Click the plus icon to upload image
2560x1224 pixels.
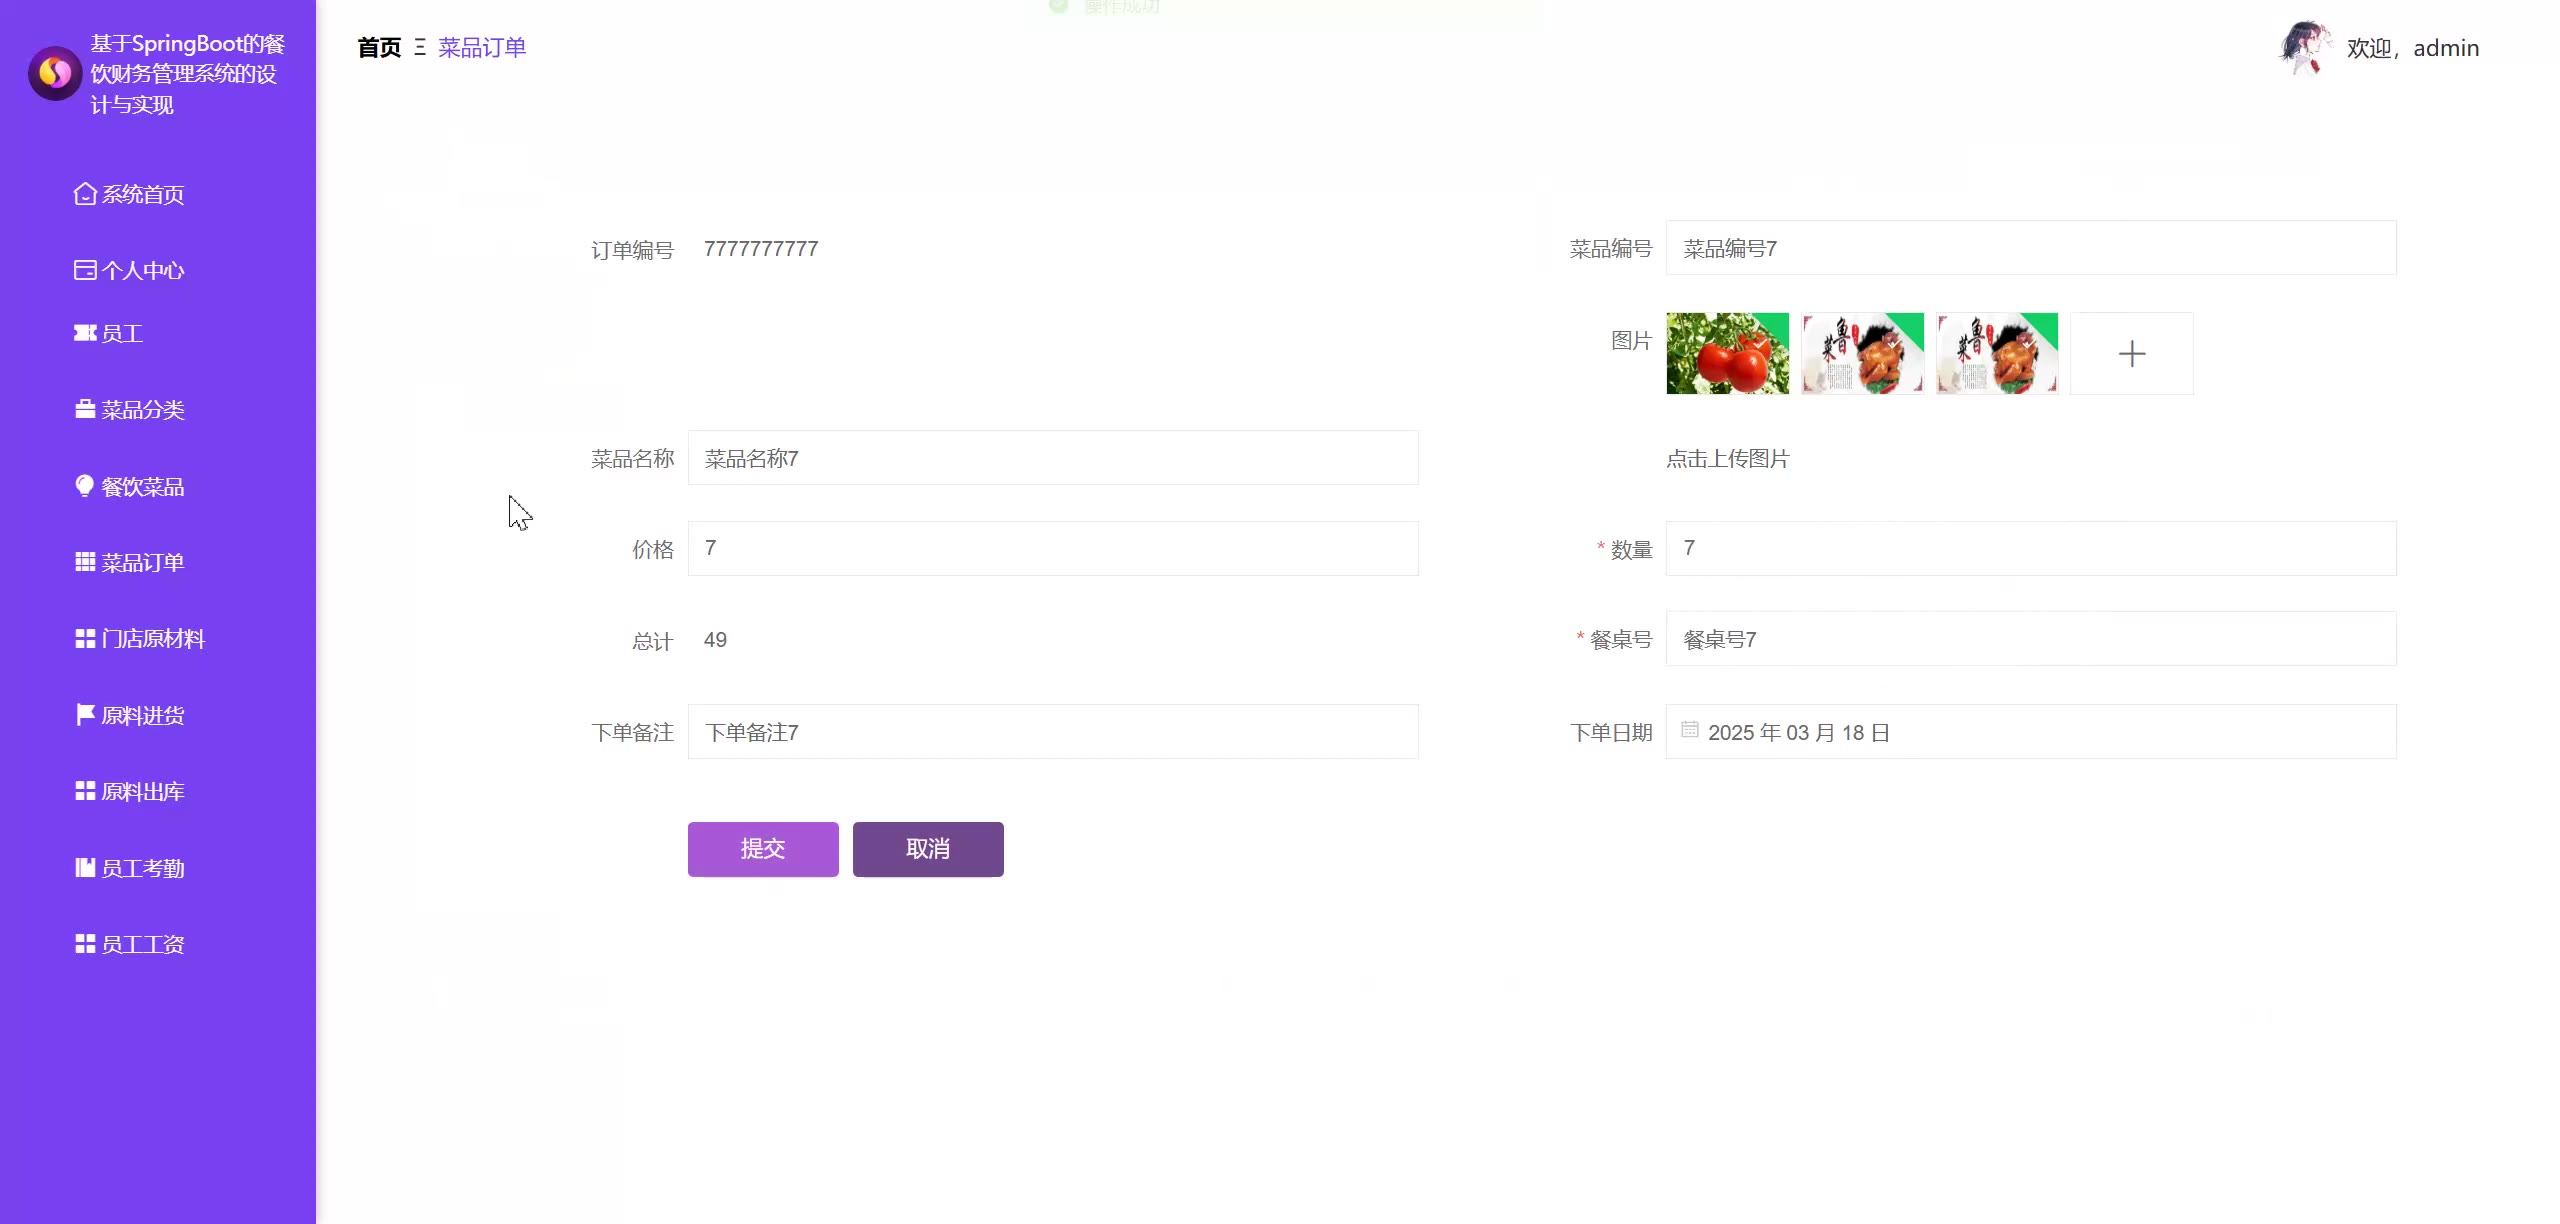pos(2131,353)
